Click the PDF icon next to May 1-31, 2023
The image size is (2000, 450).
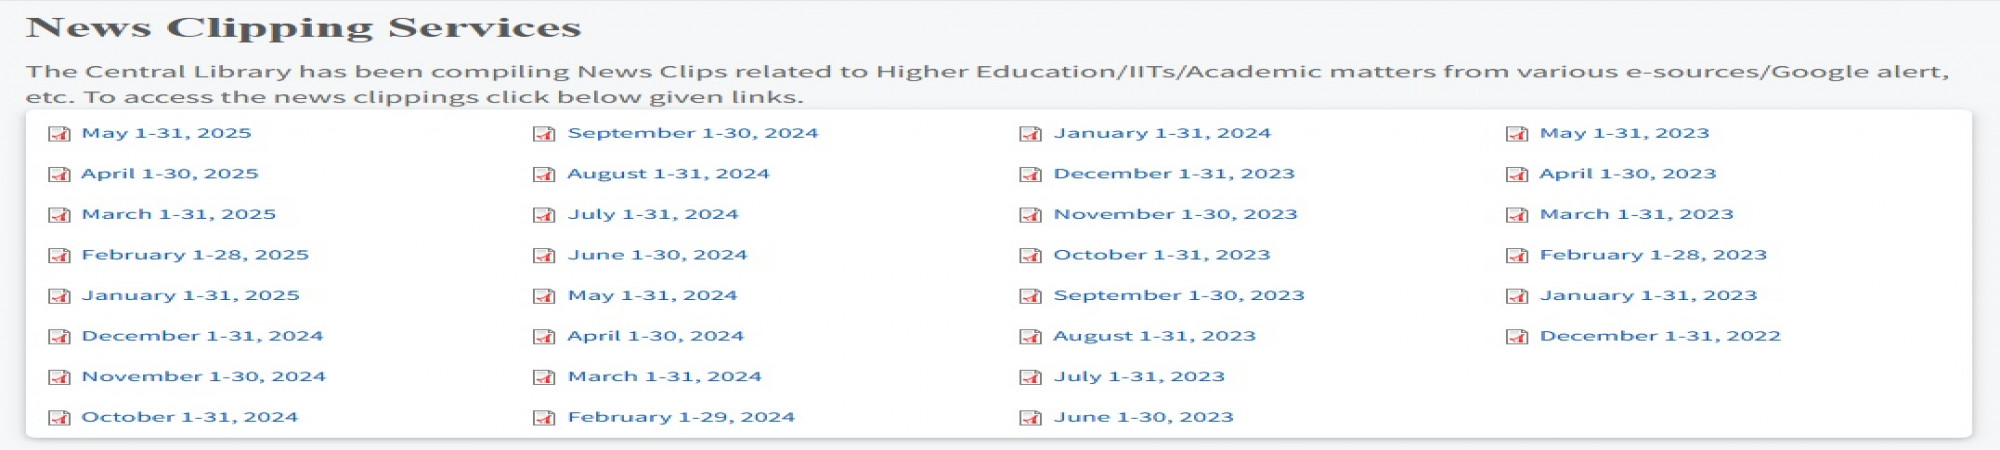1517,134
